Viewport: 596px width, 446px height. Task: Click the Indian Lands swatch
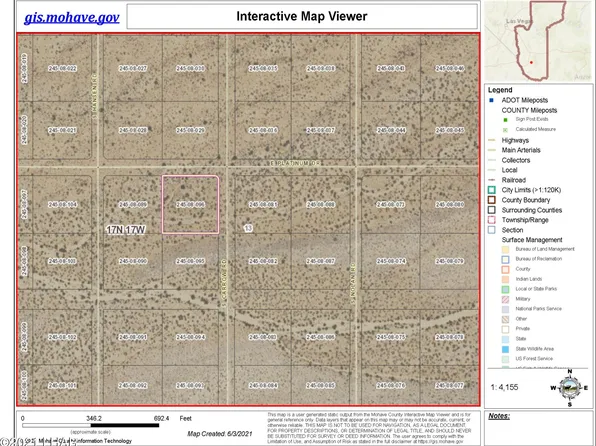point(505,279)
